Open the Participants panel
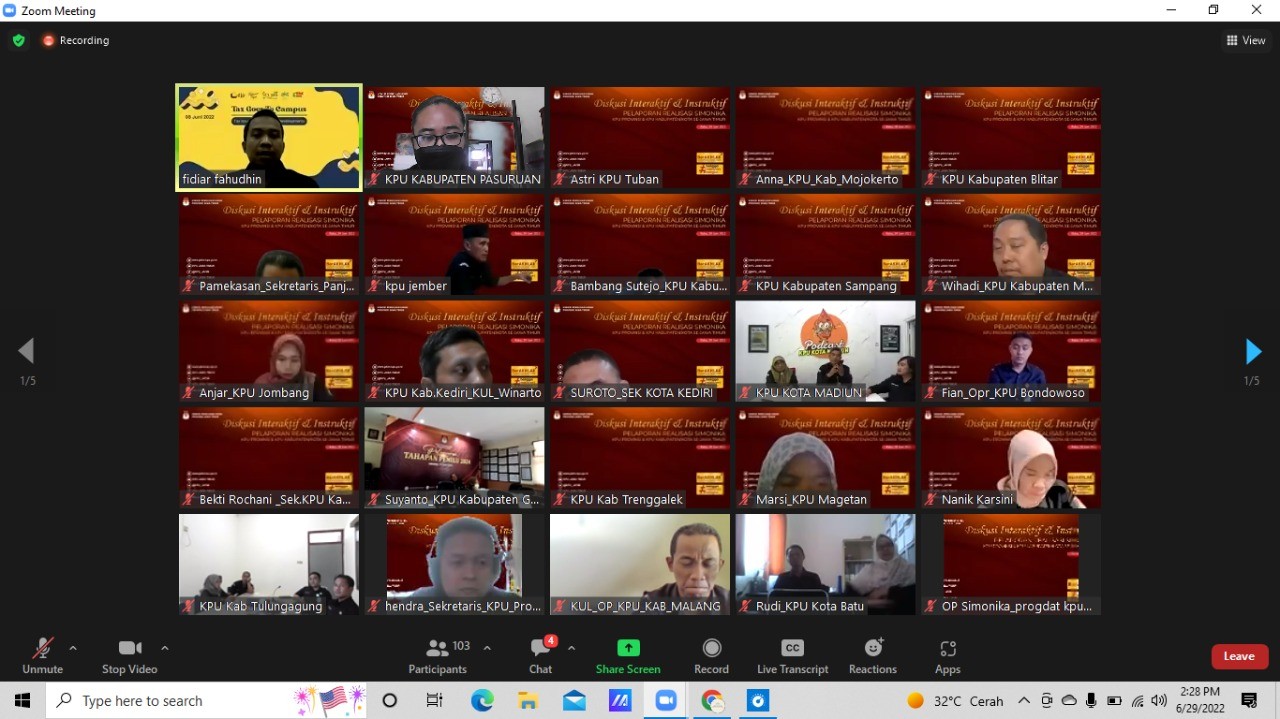 pyautogui.click(x=438, y=656)
